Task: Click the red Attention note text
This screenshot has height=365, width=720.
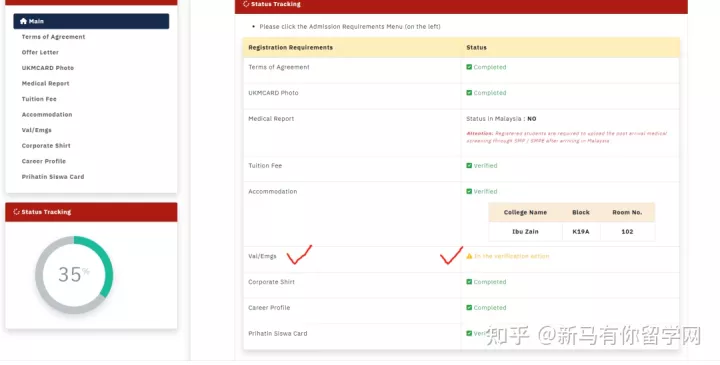Action: coord(567,137)
